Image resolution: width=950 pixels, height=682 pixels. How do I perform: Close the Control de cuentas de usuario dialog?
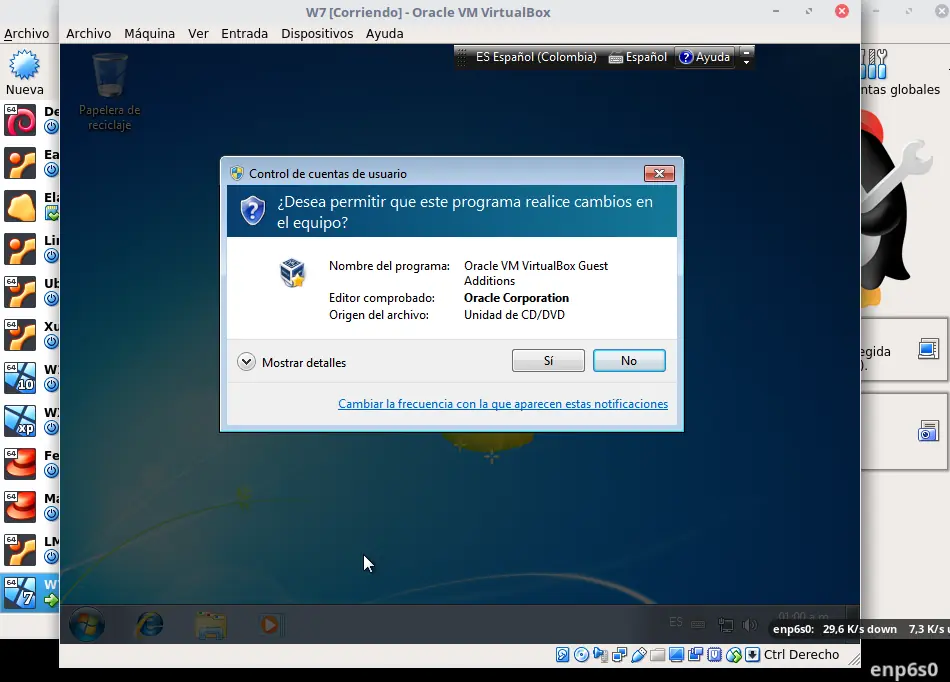(x=659, y=174)
